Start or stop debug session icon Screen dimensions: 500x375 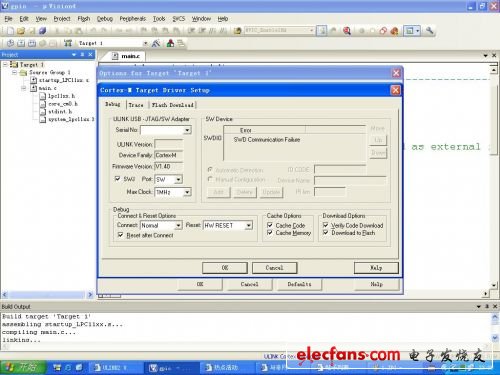click(347, 31)
